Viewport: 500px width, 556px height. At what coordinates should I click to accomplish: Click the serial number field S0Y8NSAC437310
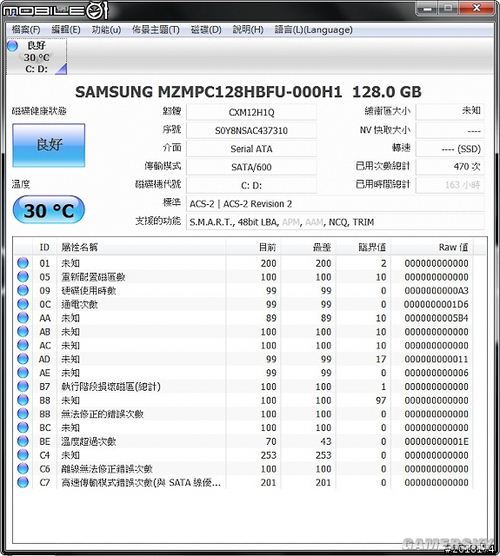coord(251,130)
